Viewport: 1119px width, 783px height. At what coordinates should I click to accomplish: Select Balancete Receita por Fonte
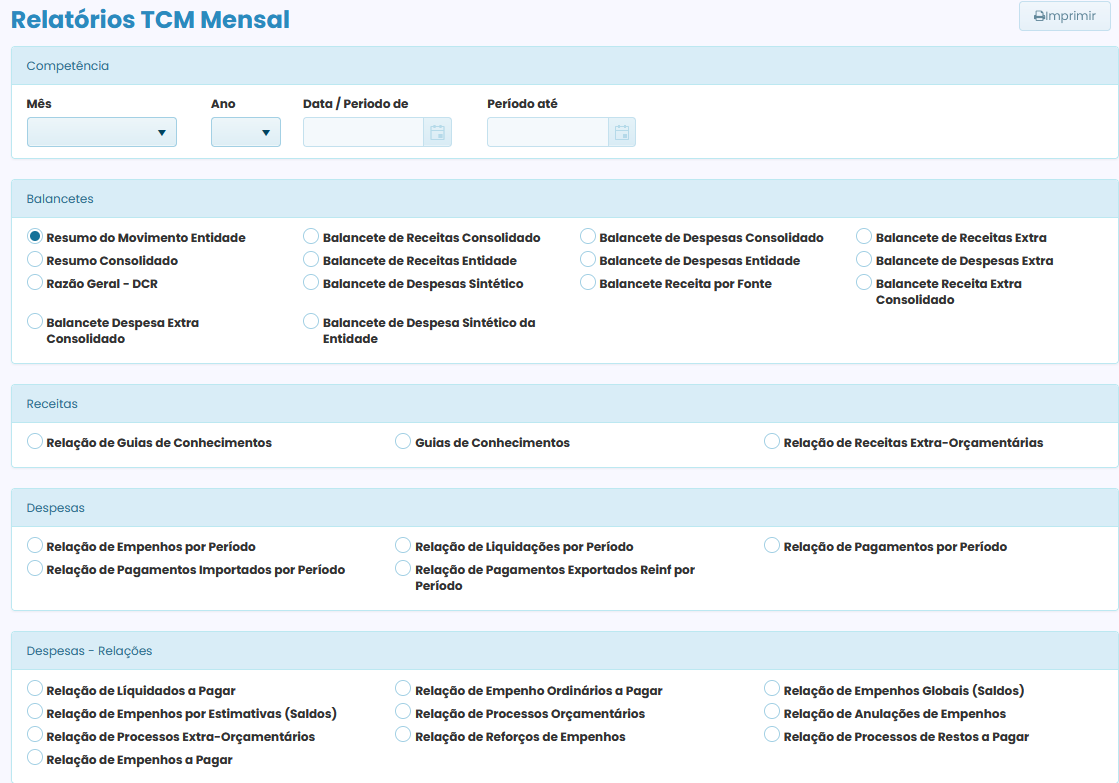(588, 283)
